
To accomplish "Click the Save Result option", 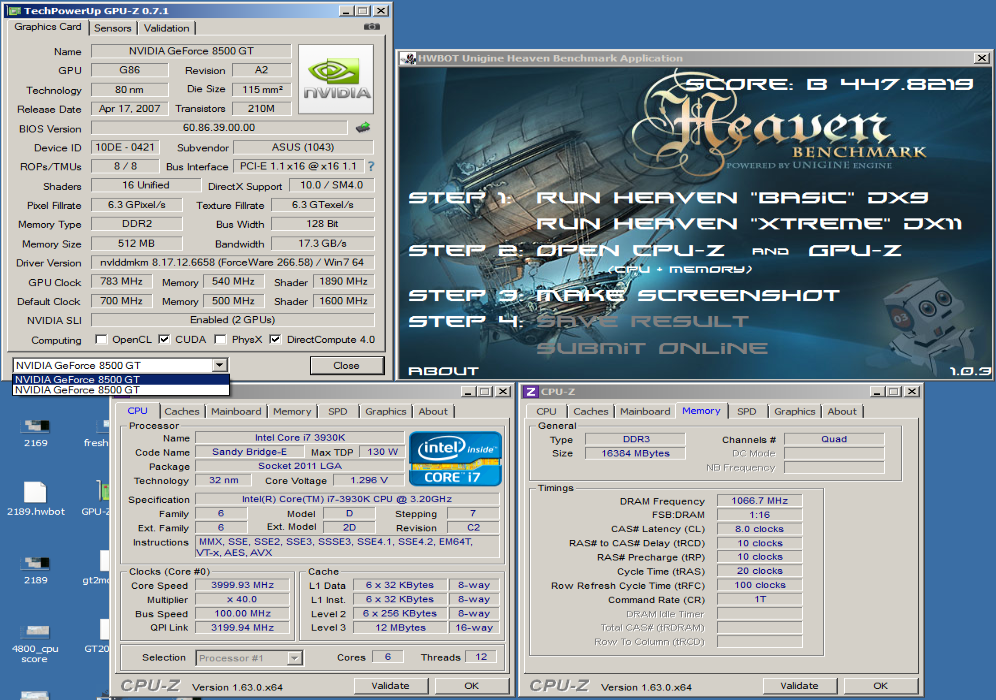I will point(642,321).
